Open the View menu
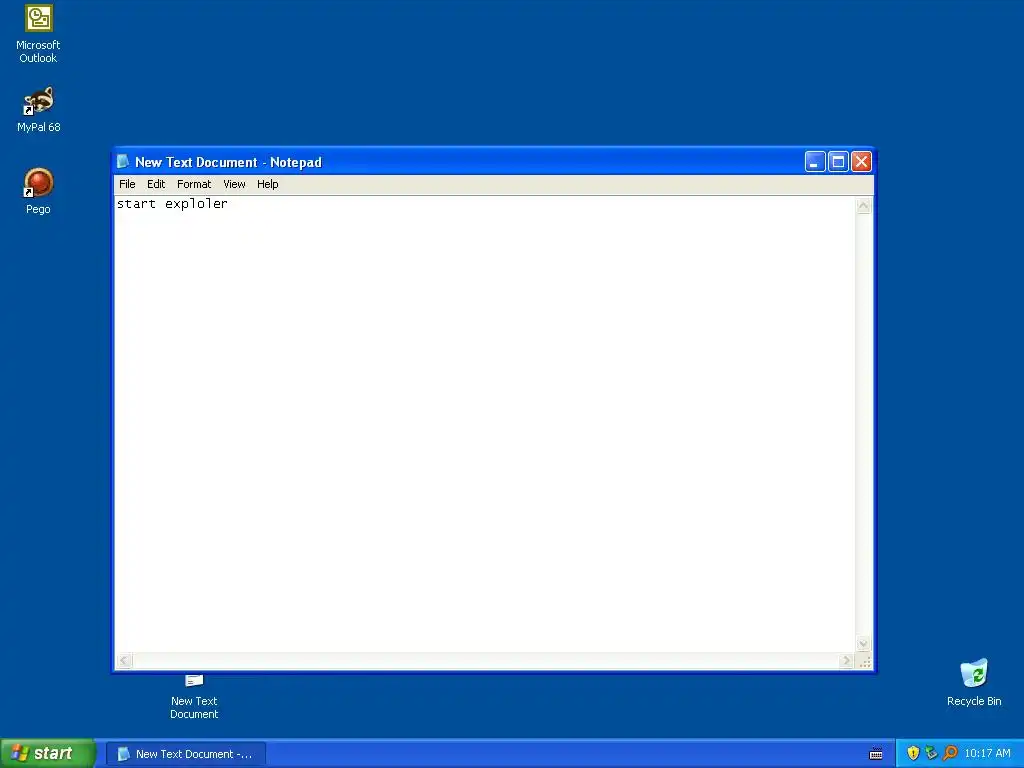 [234, 184]
